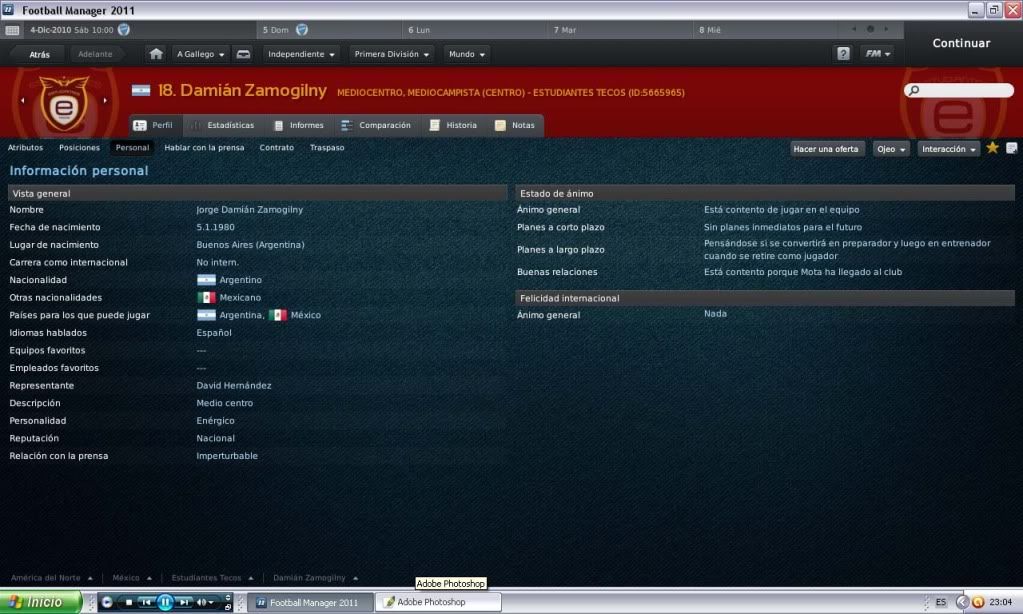Select the Contrato sub-tab
The width and height of the screenshot is (1023, 614).
point(277,147)
